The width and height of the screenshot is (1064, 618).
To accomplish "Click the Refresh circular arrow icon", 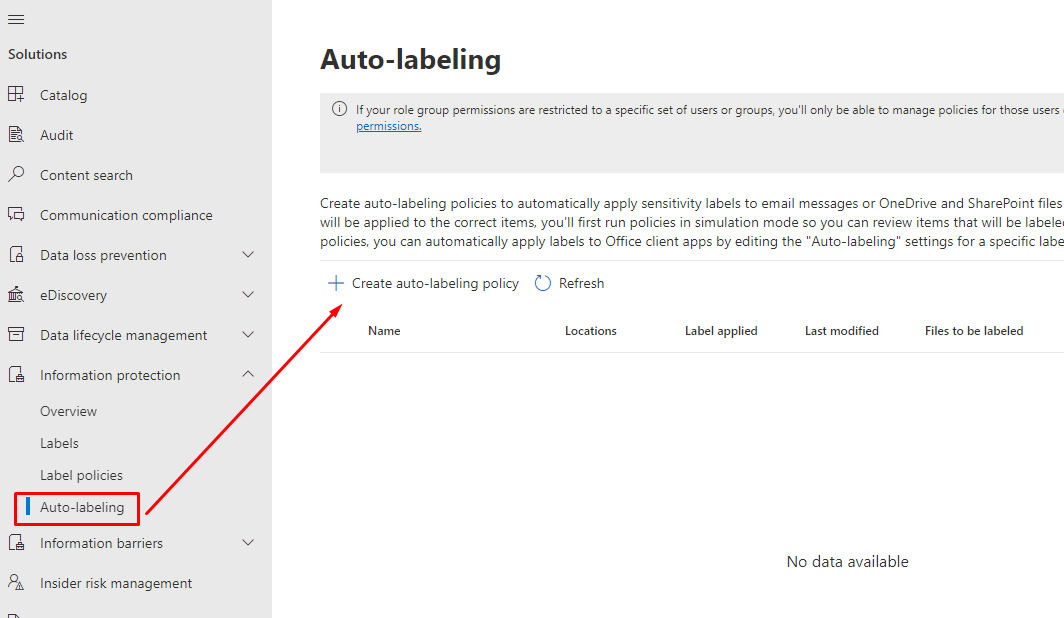I will [543, 283].
